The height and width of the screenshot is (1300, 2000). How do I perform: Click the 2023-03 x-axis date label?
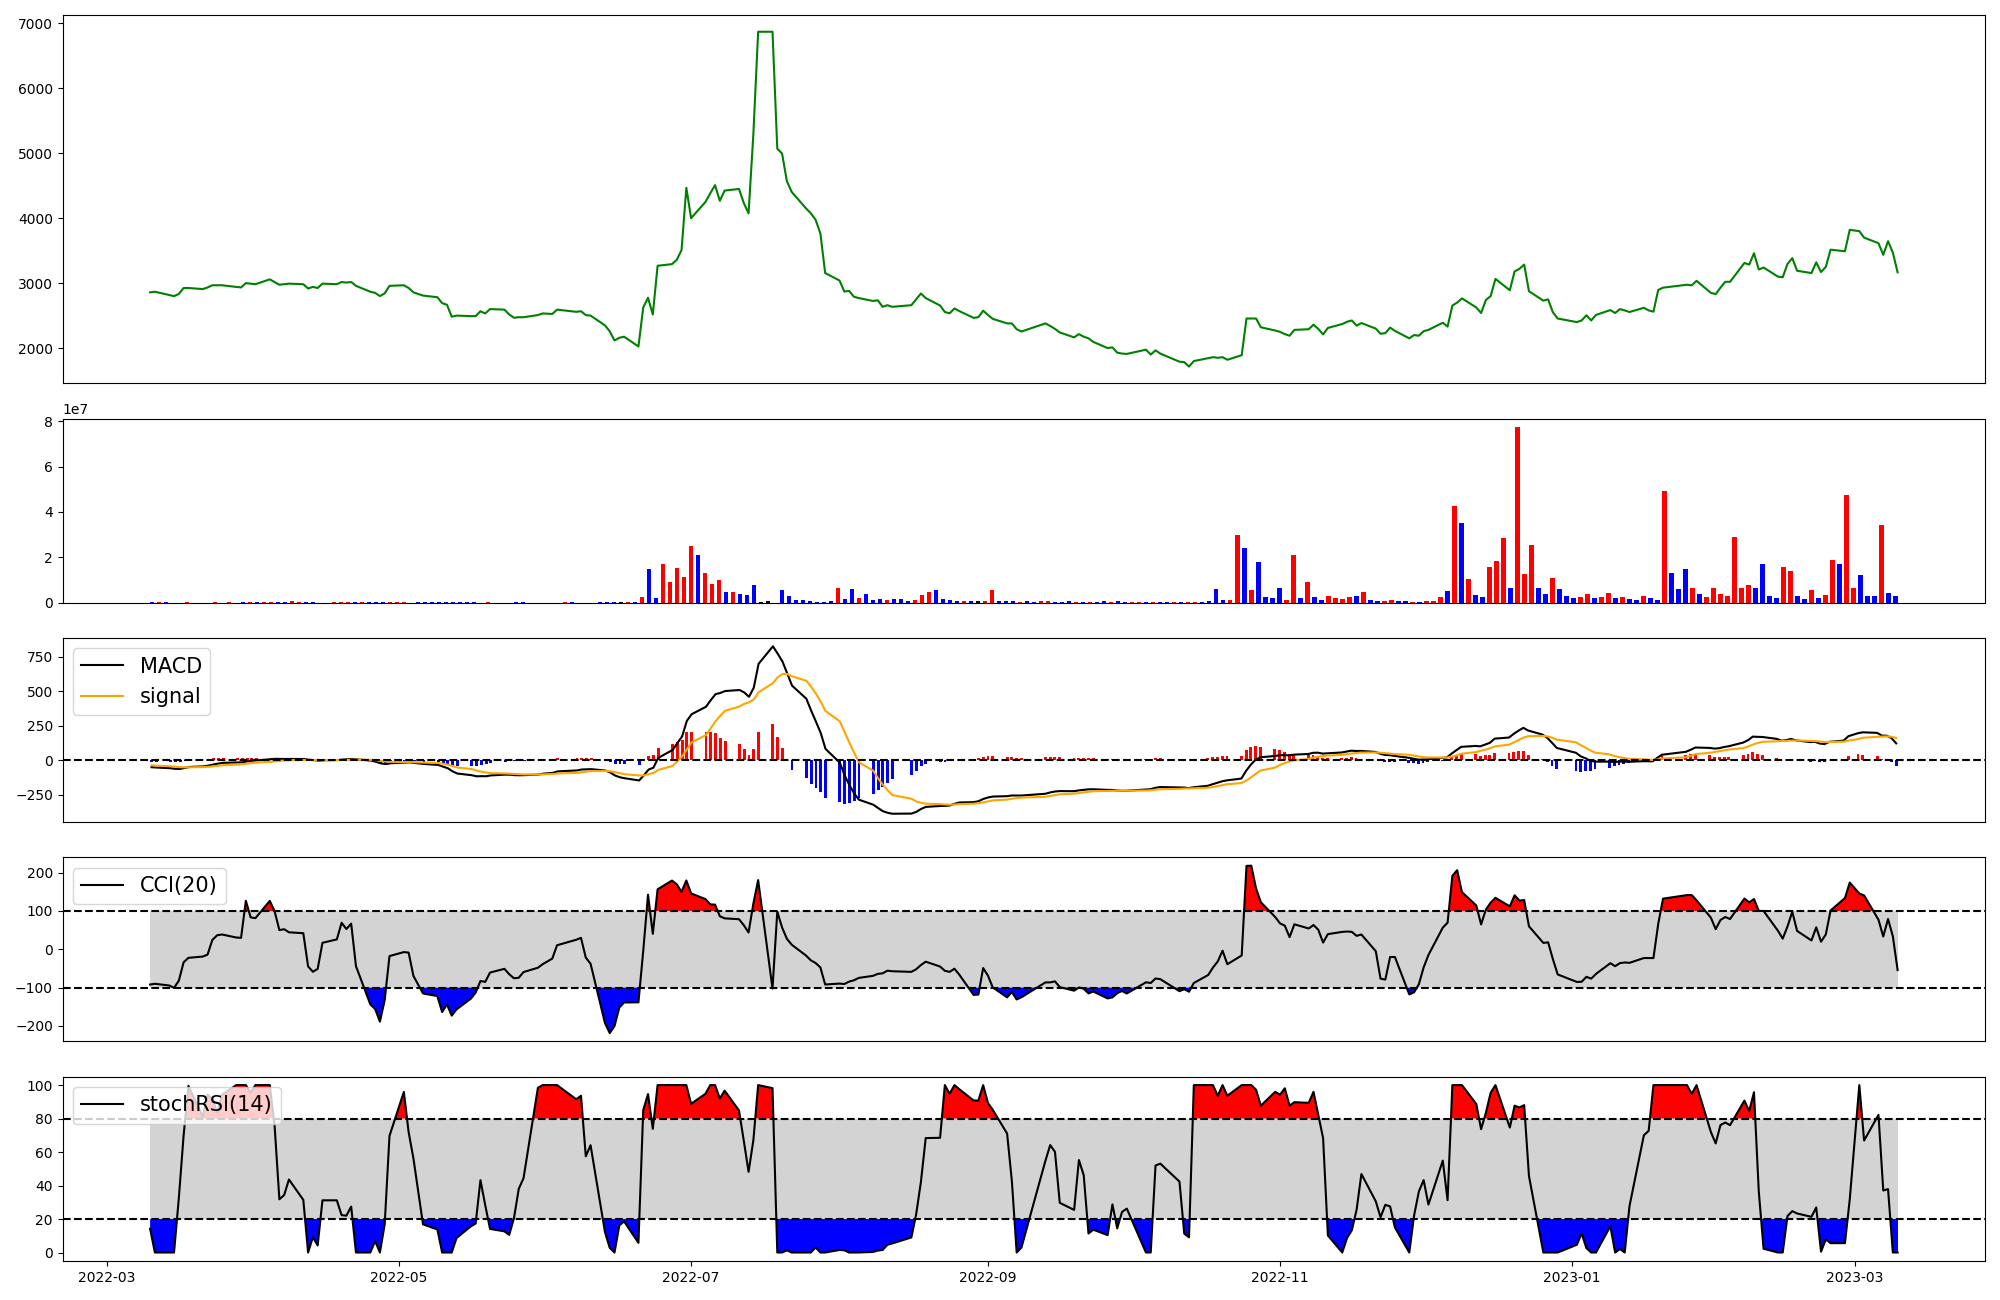1855,1277
